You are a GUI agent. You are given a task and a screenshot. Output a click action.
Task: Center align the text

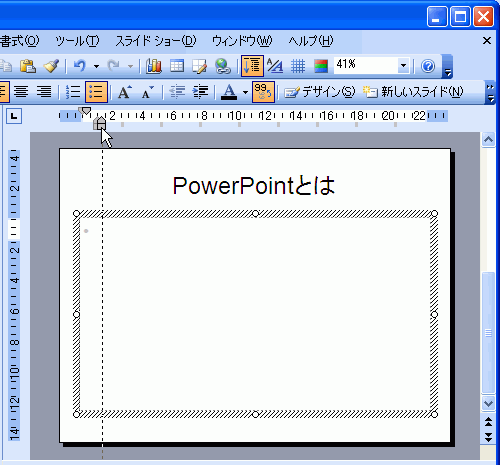point(21,91)
